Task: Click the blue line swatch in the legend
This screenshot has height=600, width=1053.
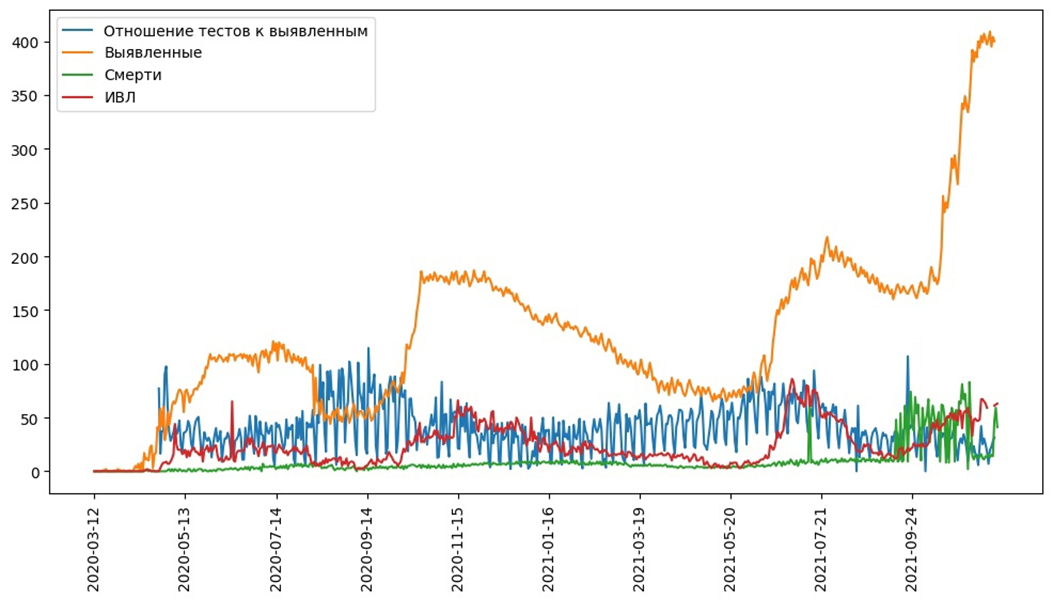Action: [x=79, y=31]
